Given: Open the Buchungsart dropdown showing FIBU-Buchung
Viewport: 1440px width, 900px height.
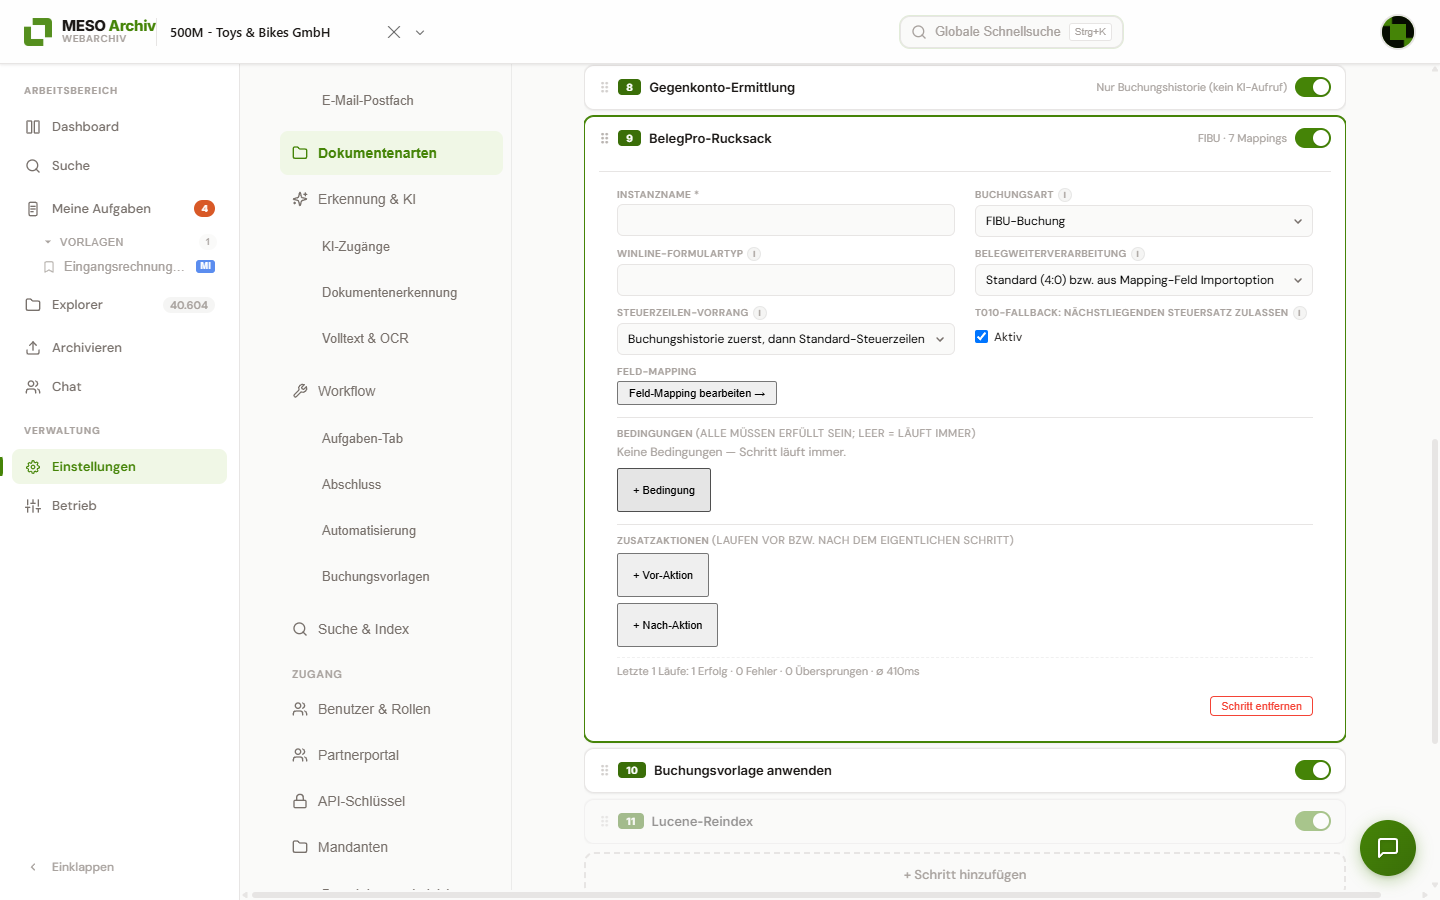Looking at the screenshot, I should [x=1143, y=221].
